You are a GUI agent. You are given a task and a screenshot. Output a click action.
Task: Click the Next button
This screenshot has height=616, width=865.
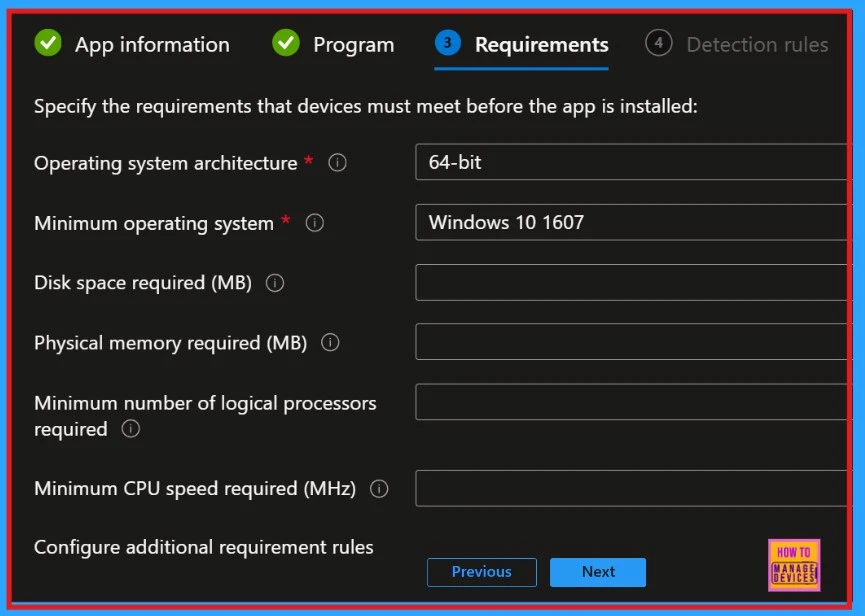tap(598, 572)
